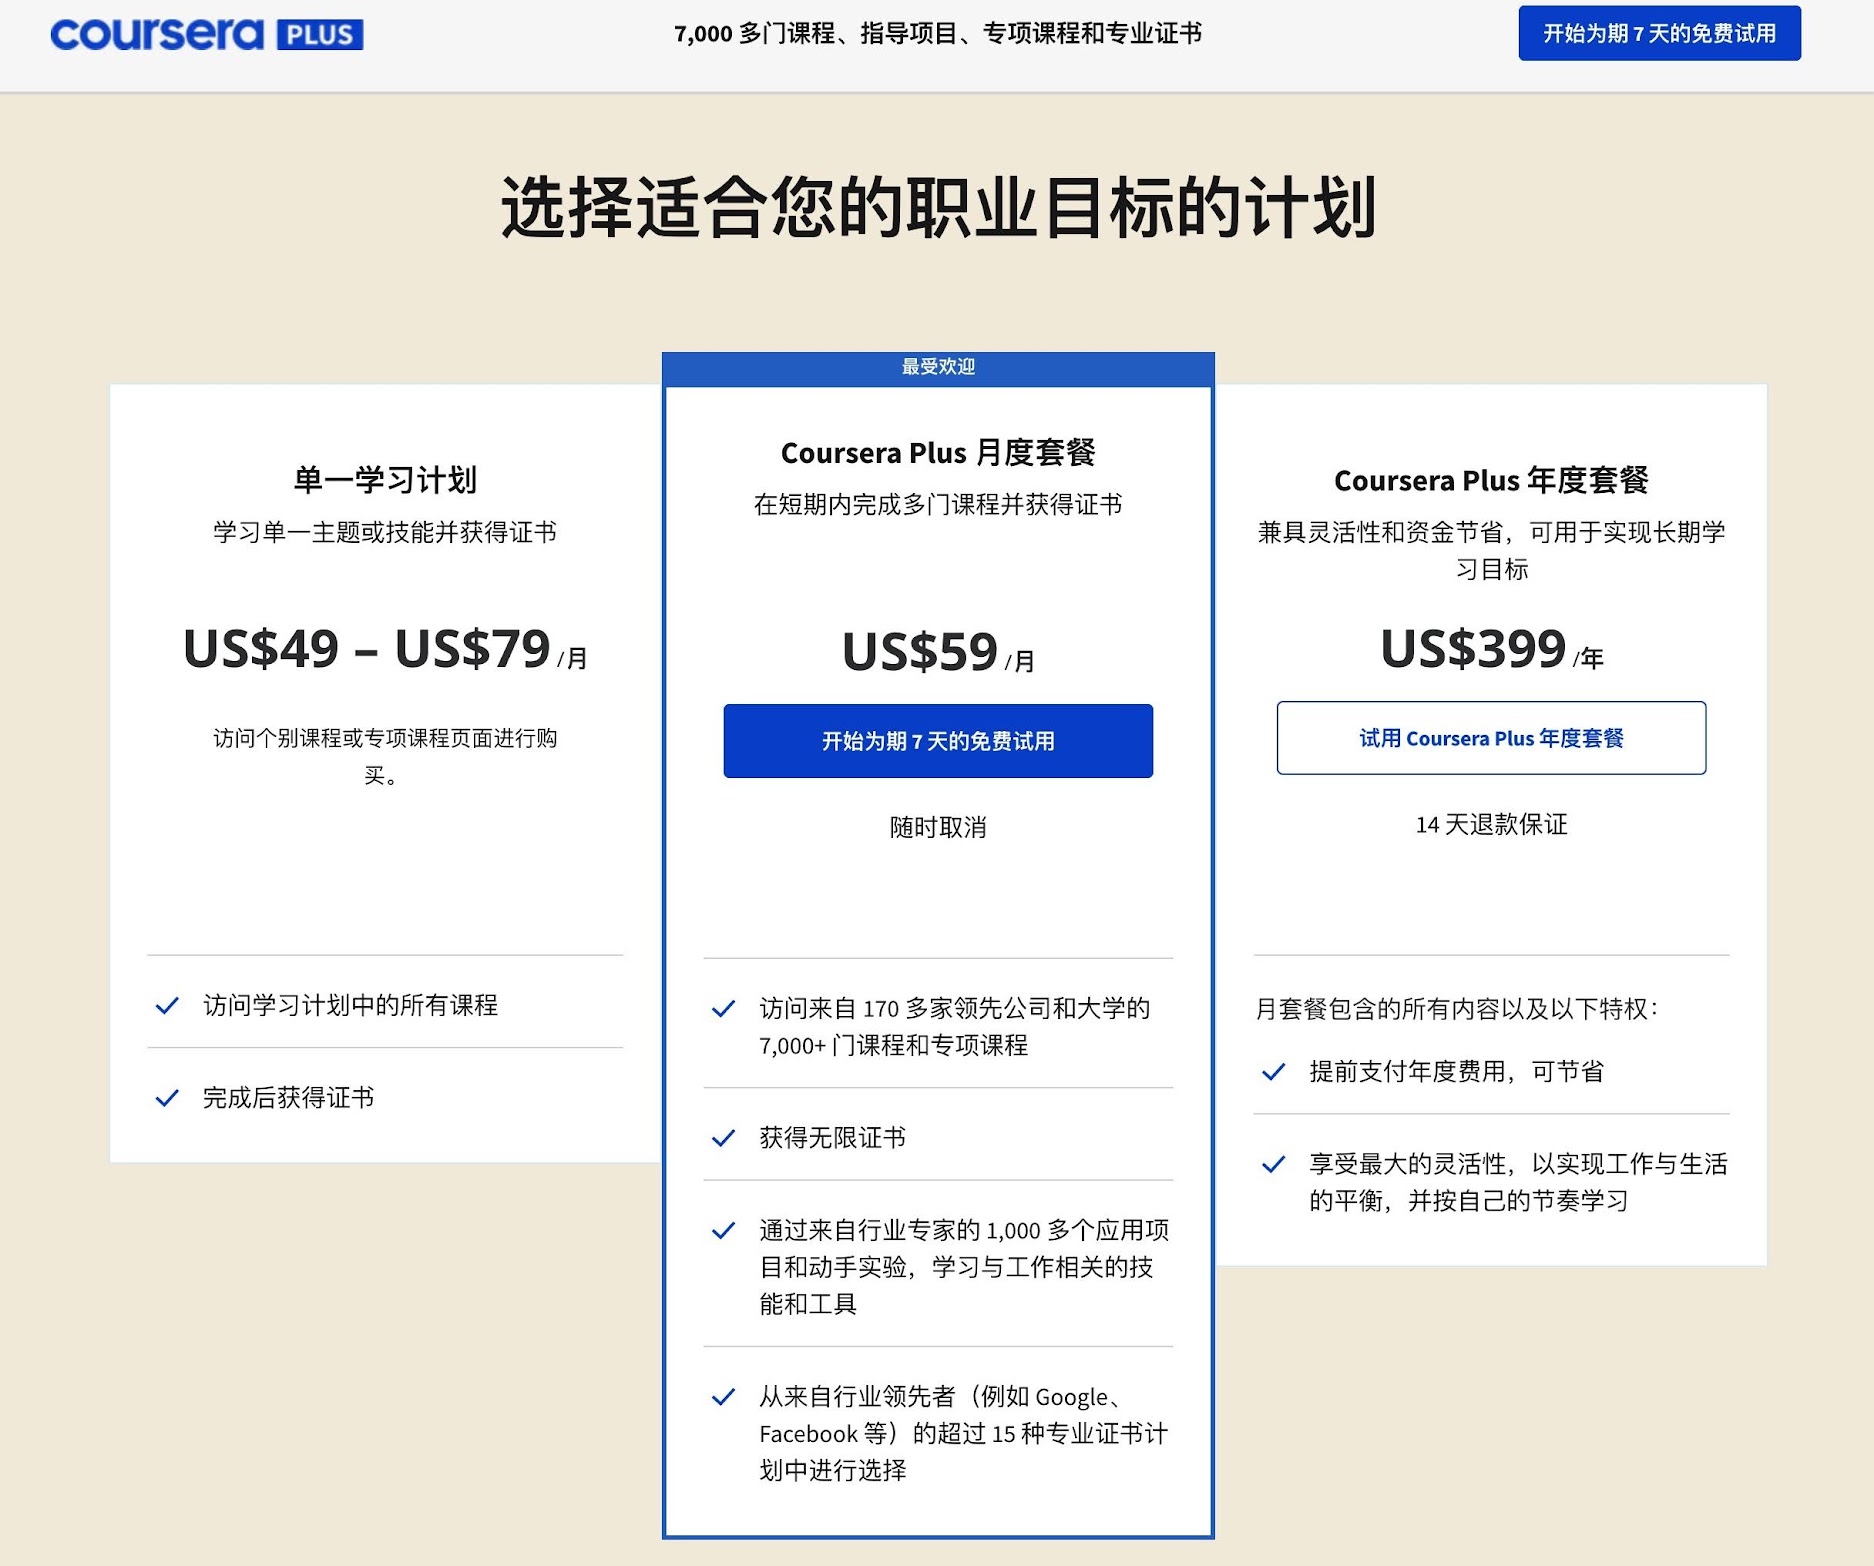
Task: Click the US$399 /年 price
Action: coord(1491,649)
